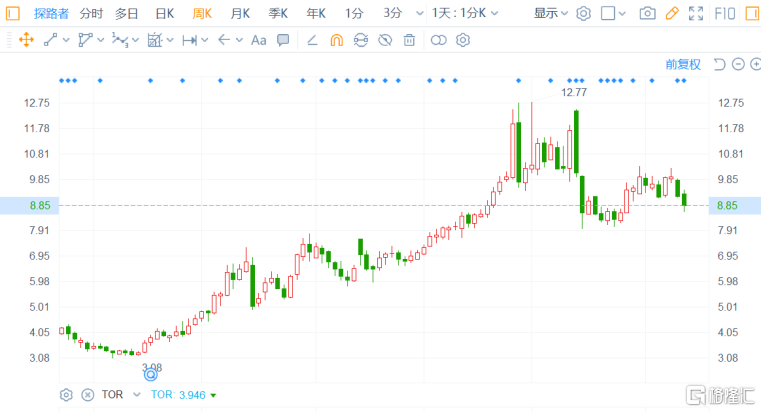Click the camera screenshot icon
This screenshot has width=761, height=412.
[648, 14]
